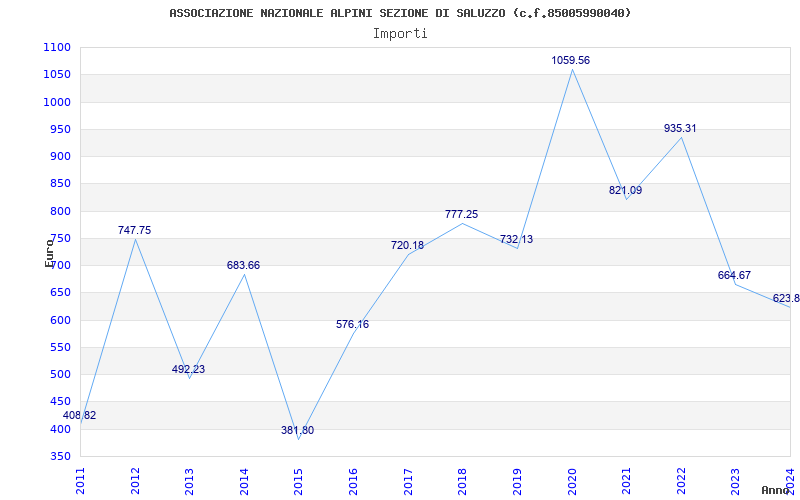Click the data label 683.66
Screen dimensions: 800x500
pos(243,266)
